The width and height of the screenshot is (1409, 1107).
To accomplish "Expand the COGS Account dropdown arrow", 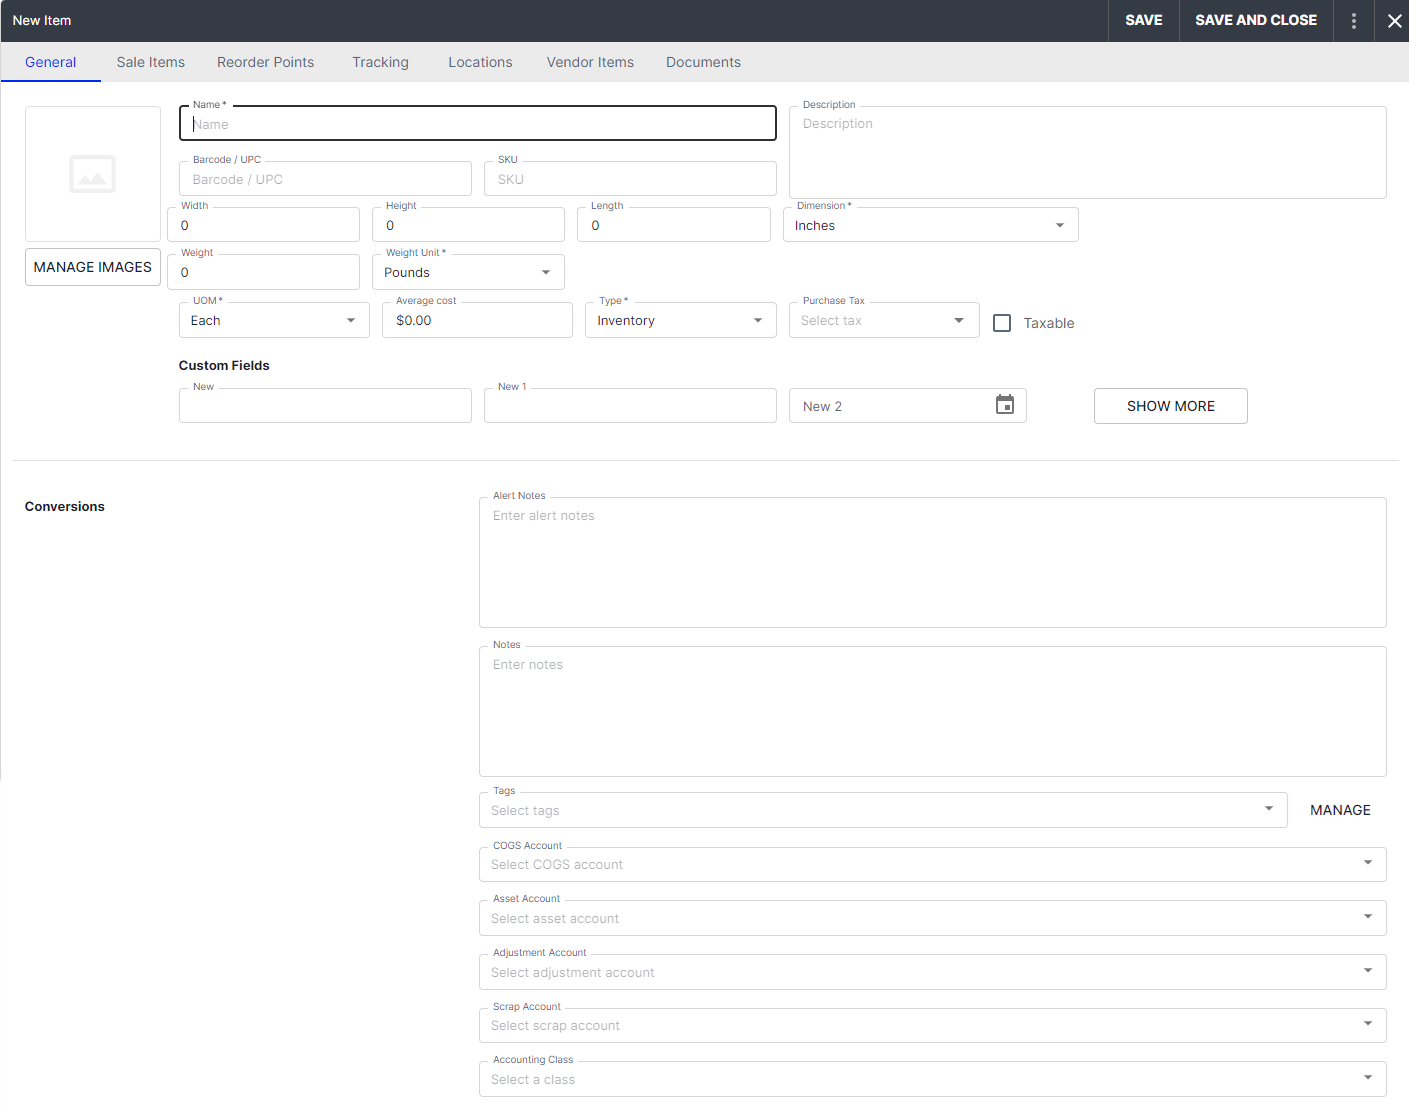I will 1367,863.
